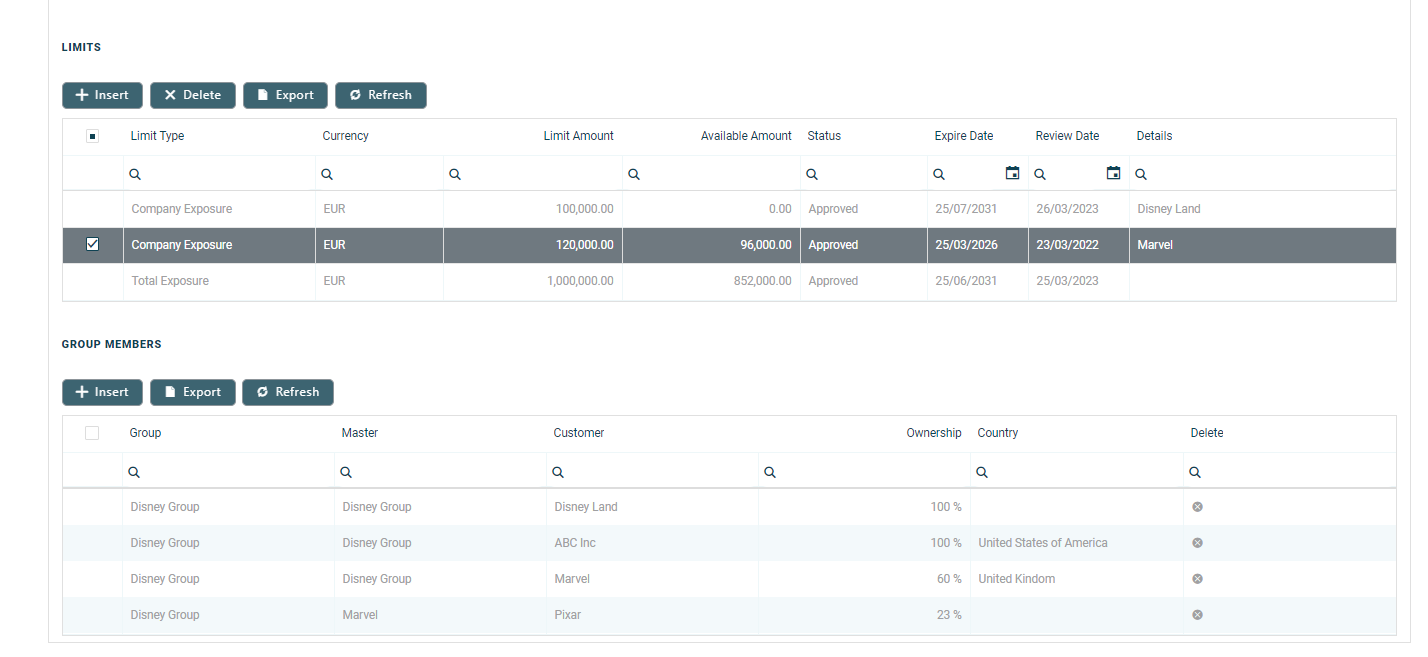Image resolution: width=1428 pixels, height=657 pixels.
Task: Sort group members by Customer column header
Action: pos(579,433)
